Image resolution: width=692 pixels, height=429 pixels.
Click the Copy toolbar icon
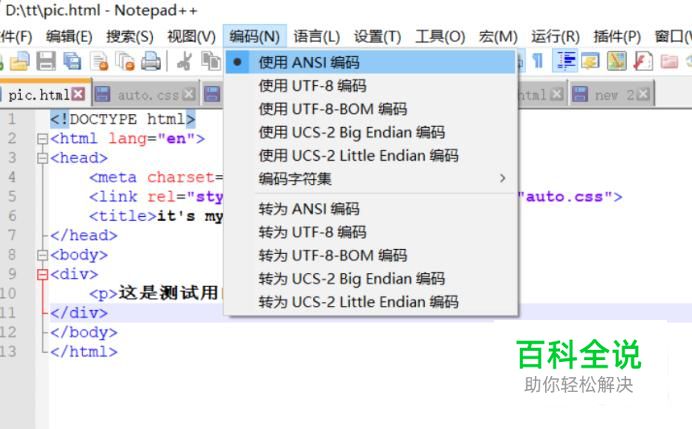(211, 61)
